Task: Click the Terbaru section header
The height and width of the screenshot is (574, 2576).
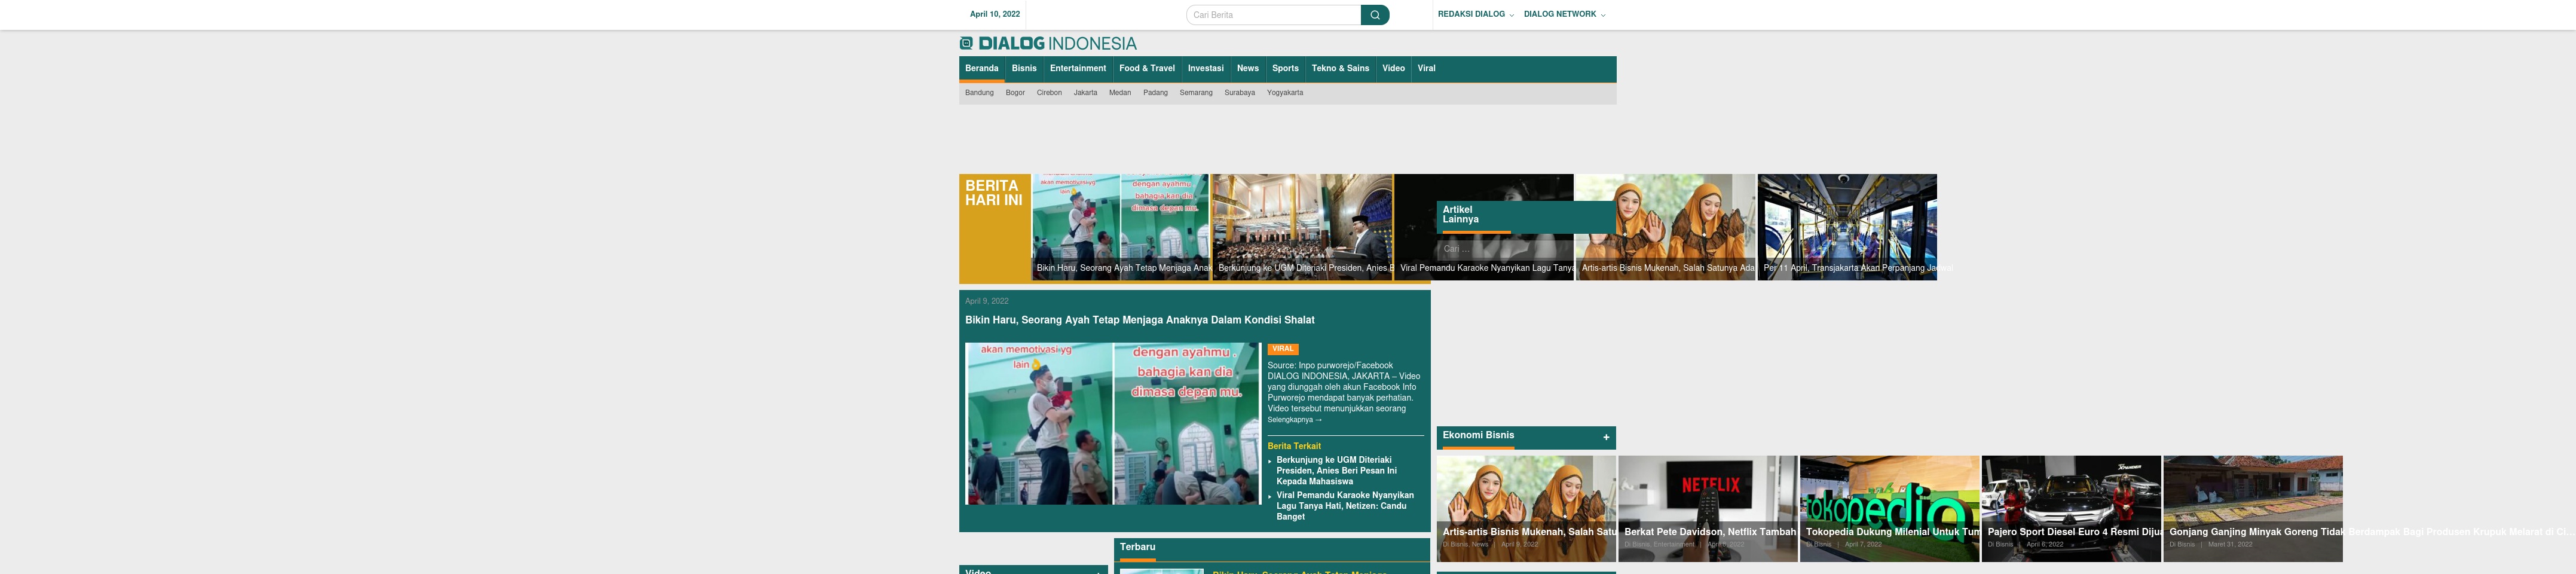Action: pos(1137,547)
